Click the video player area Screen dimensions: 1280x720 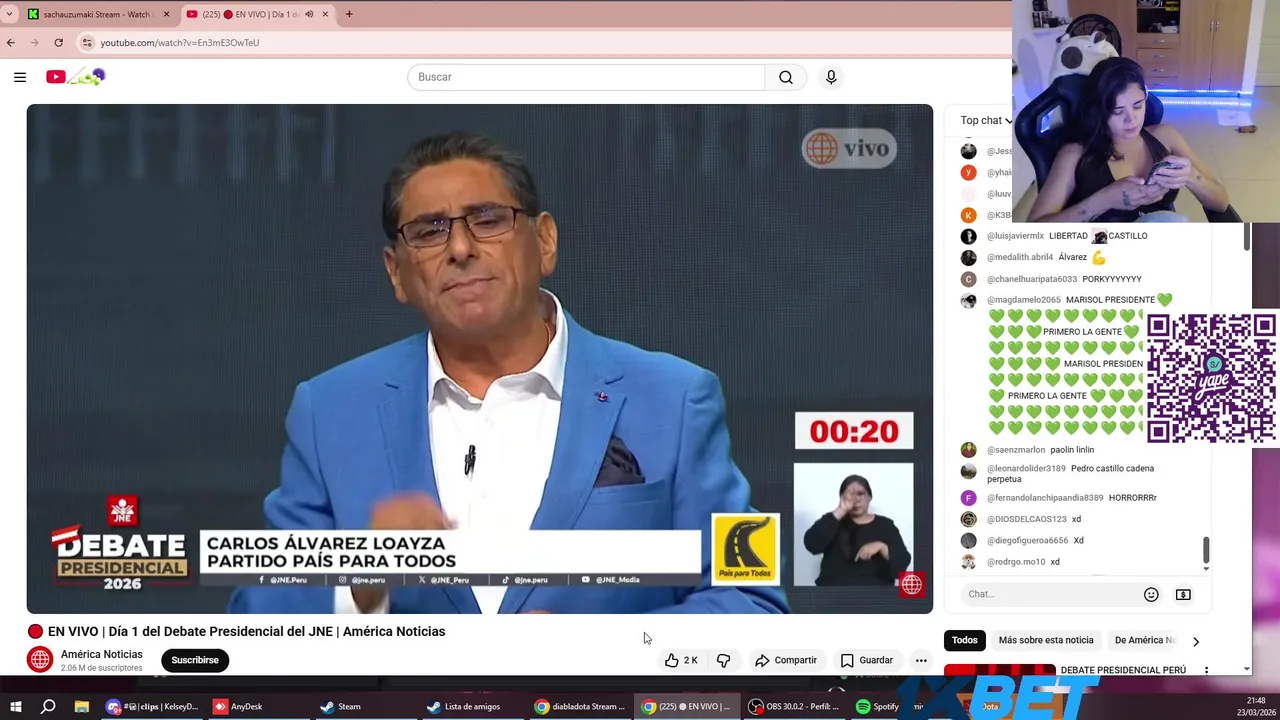coord(480,358)
